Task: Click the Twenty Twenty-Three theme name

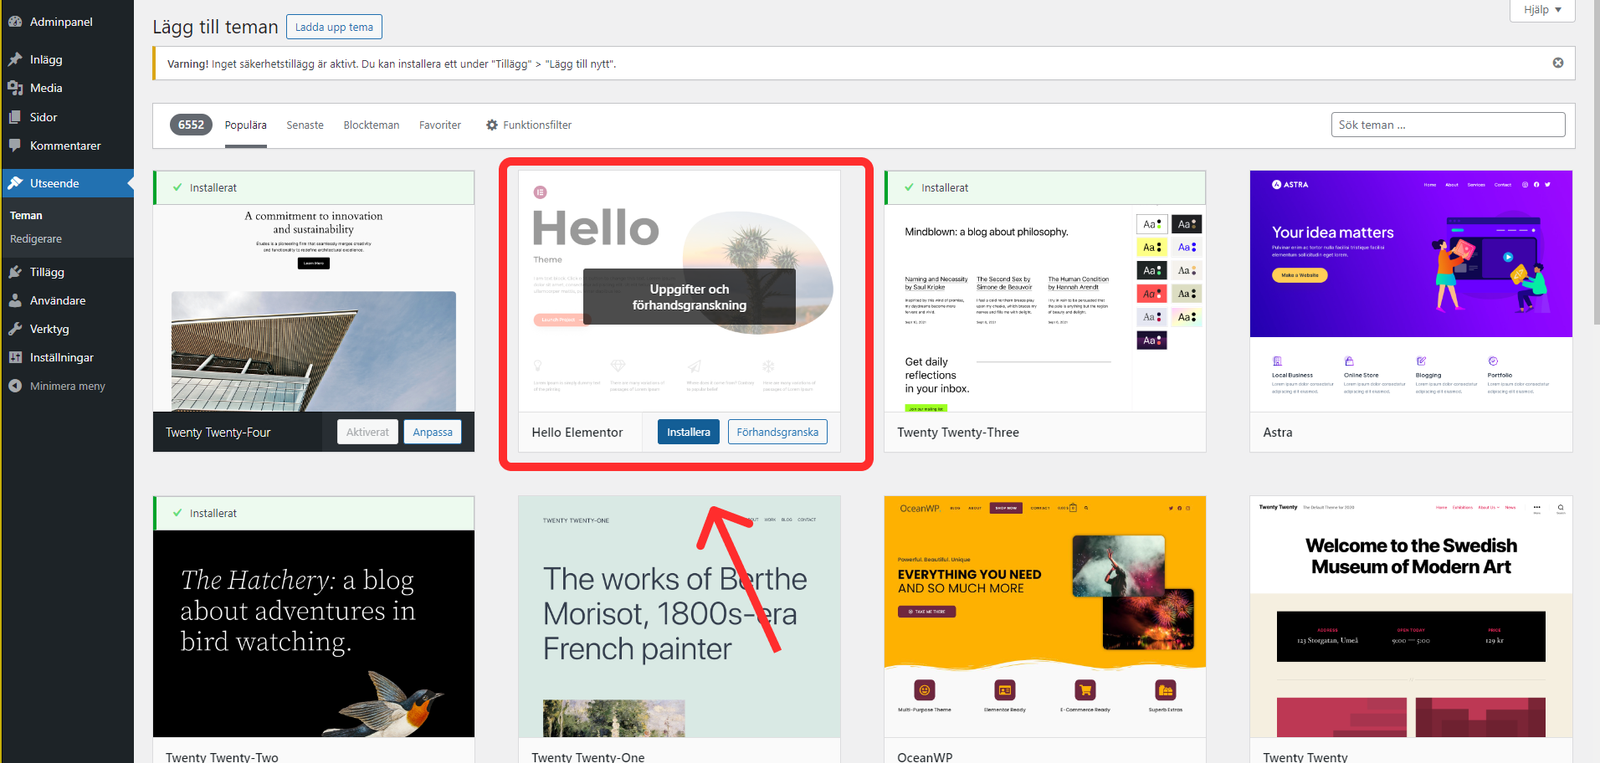Action: [x=958, y=432]
